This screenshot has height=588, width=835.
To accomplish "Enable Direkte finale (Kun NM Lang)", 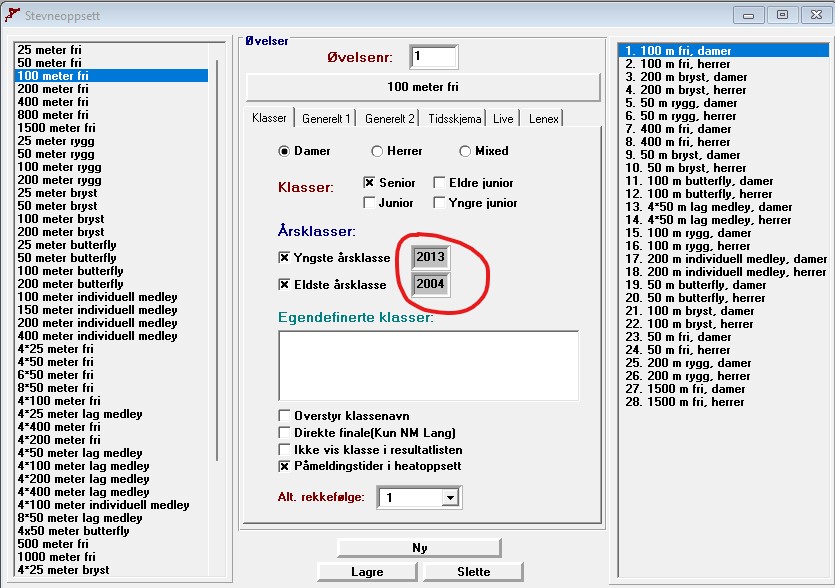I will point(285,433).
